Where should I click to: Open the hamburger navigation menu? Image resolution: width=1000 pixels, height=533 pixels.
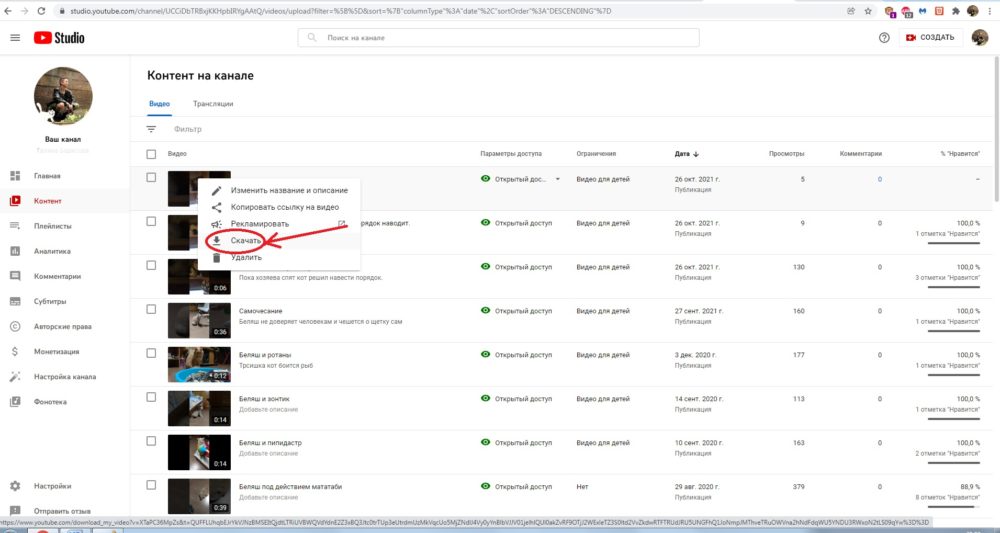pos(15,38)
